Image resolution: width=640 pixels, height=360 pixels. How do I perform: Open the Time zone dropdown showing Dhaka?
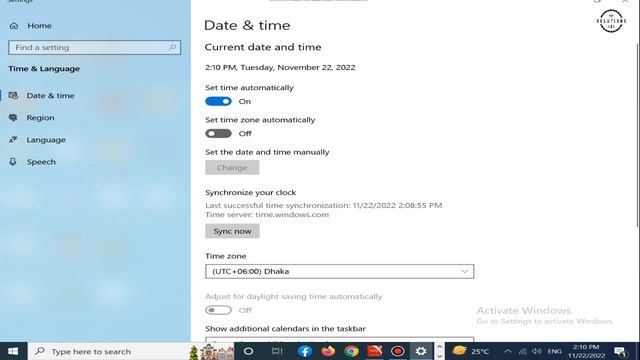coord(340,271)
